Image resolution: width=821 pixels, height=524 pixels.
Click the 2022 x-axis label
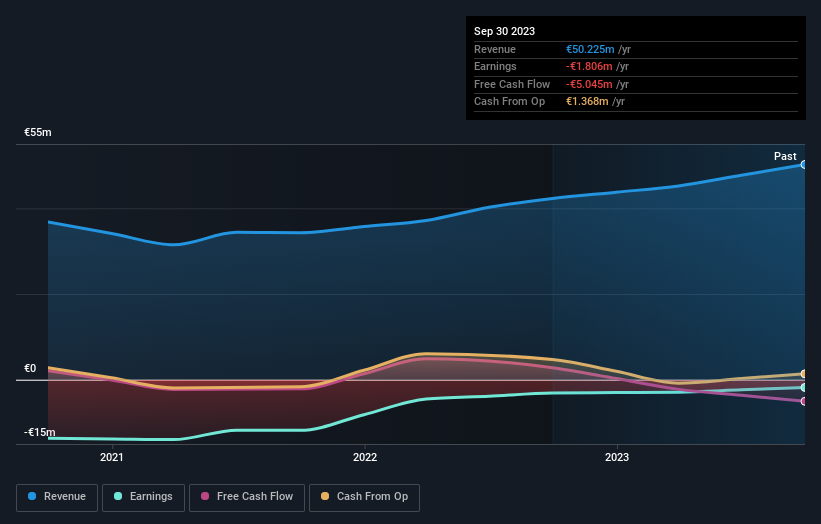[365, 457]
